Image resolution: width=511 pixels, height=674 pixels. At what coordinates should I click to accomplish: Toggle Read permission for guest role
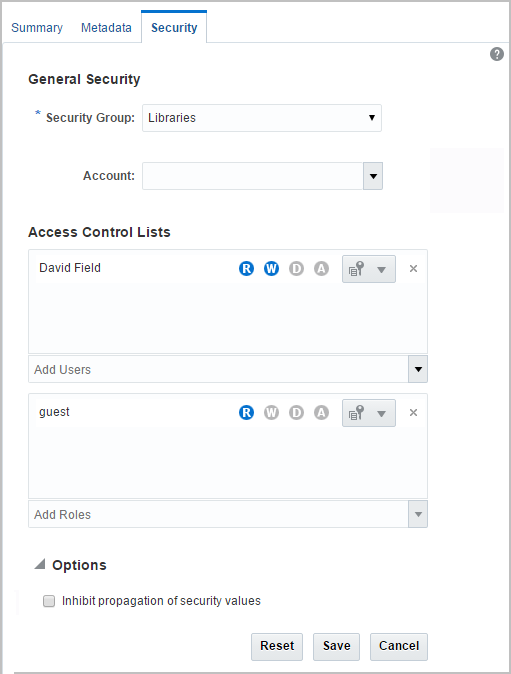[246, 413]
